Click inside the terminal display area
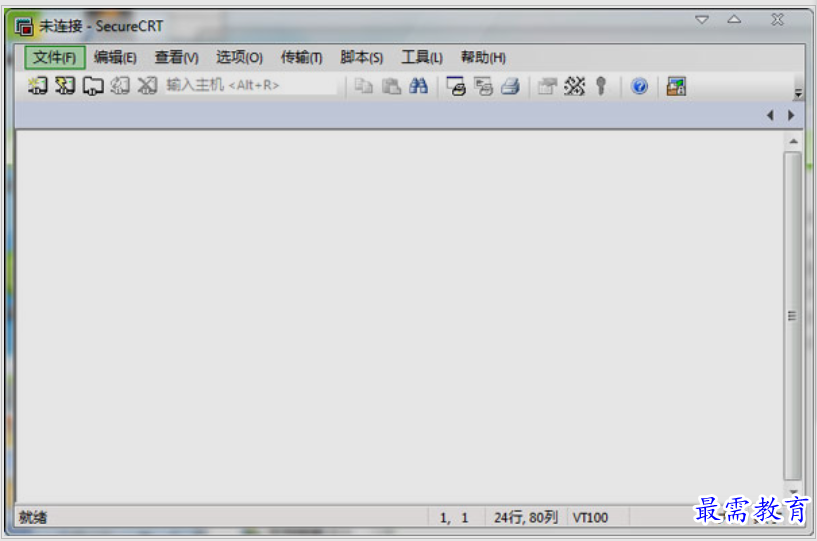The width and height of the screenshot is (817, 541). 399,317
